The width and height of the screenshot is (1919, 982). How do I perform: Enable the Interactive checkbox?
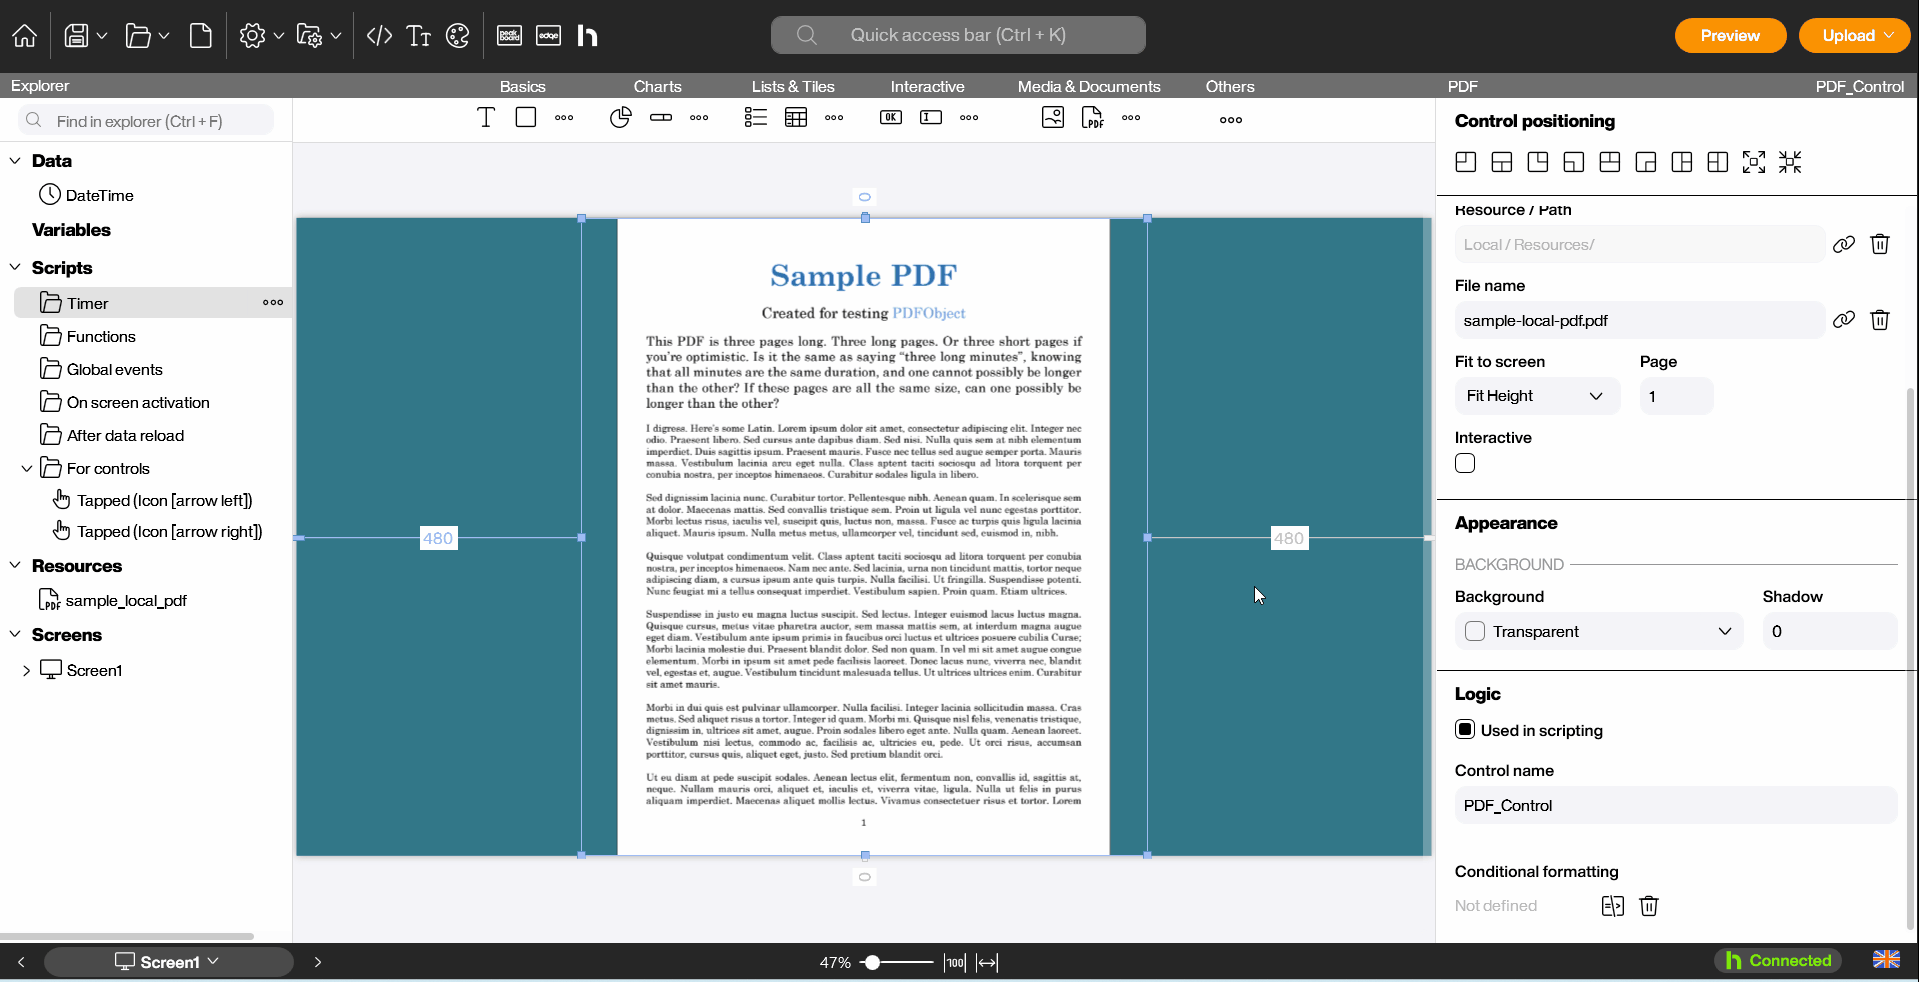click(x=1465, y=463)
